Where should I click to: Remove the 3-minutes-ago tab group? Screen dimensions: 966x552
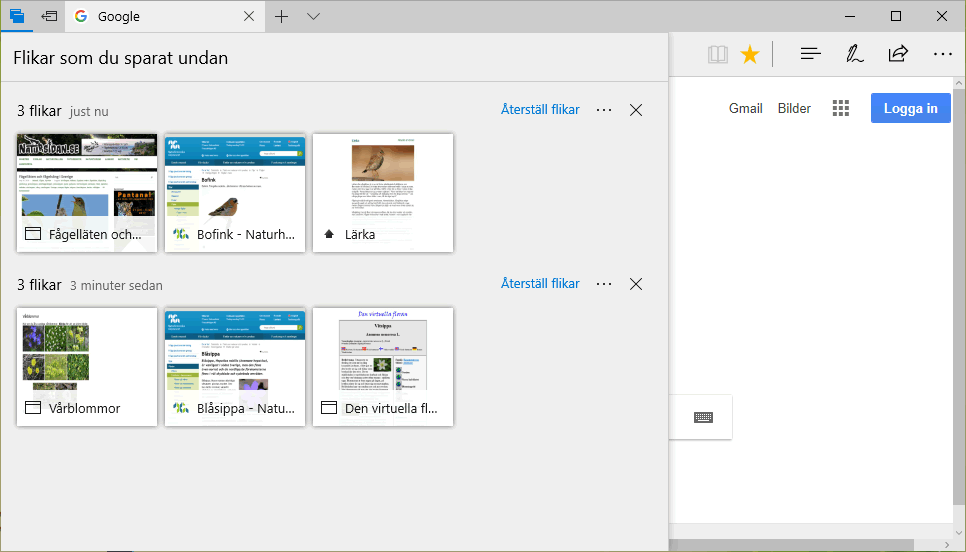tap(636, 284)
